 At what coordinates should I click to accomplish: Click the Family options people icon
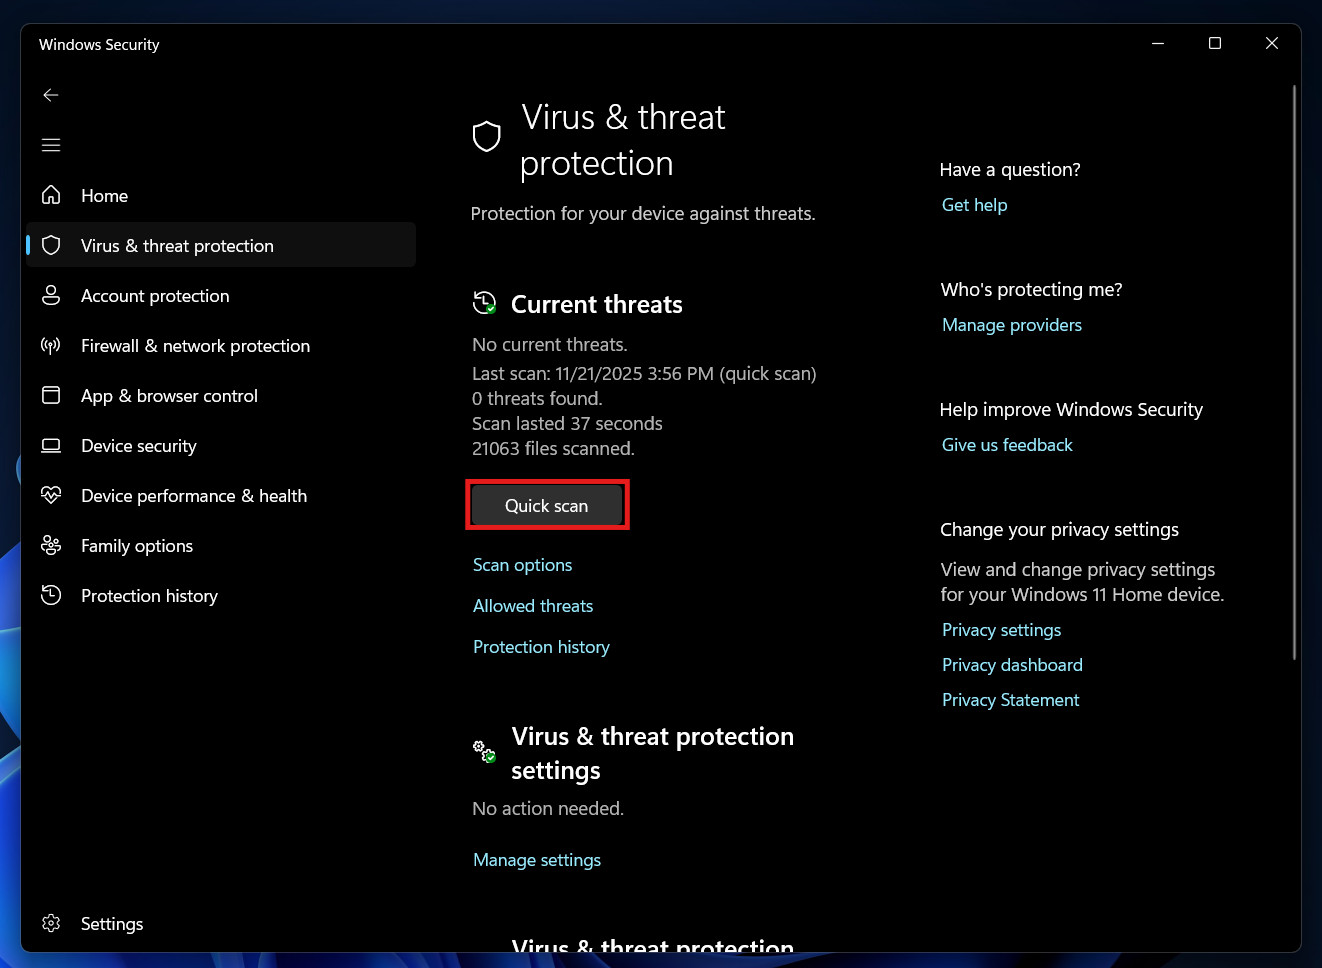(x=51, y=545)
